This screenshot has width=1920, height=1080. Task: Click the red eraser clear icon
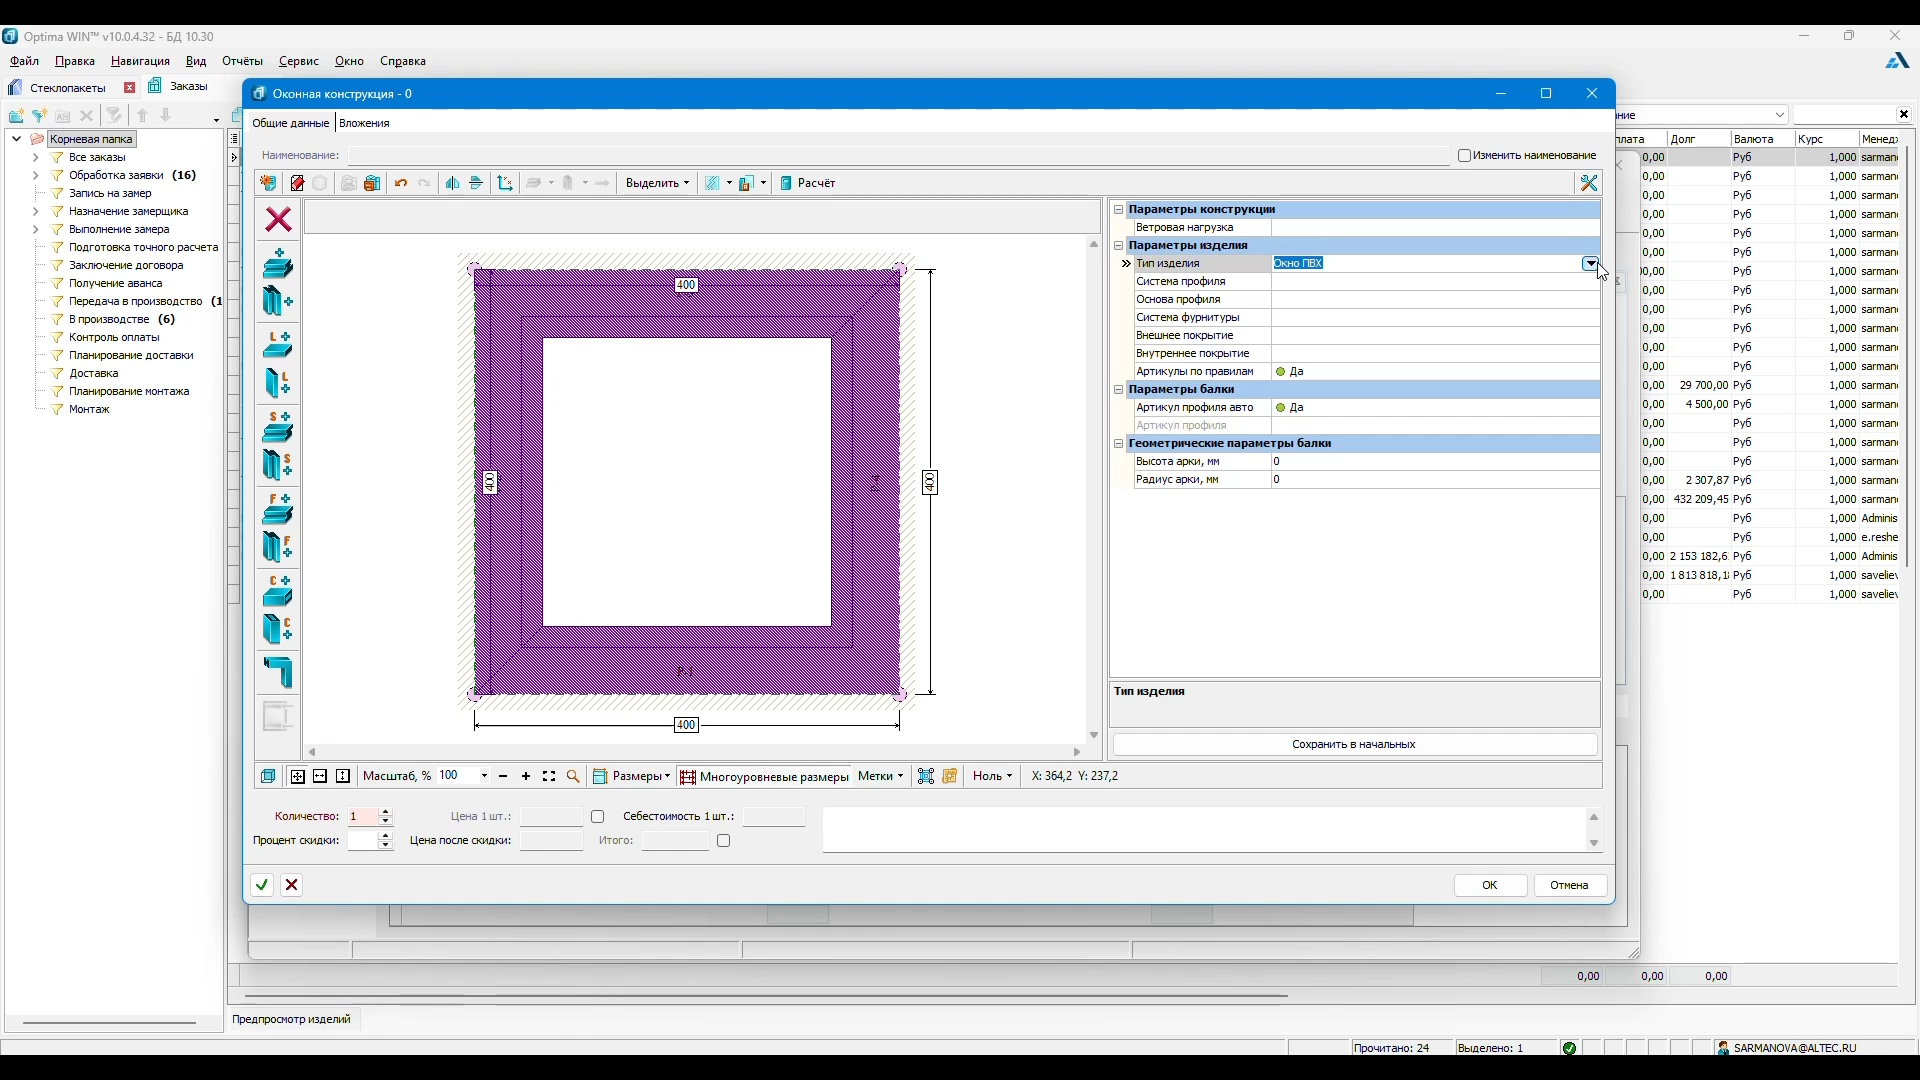click(297, 184)
